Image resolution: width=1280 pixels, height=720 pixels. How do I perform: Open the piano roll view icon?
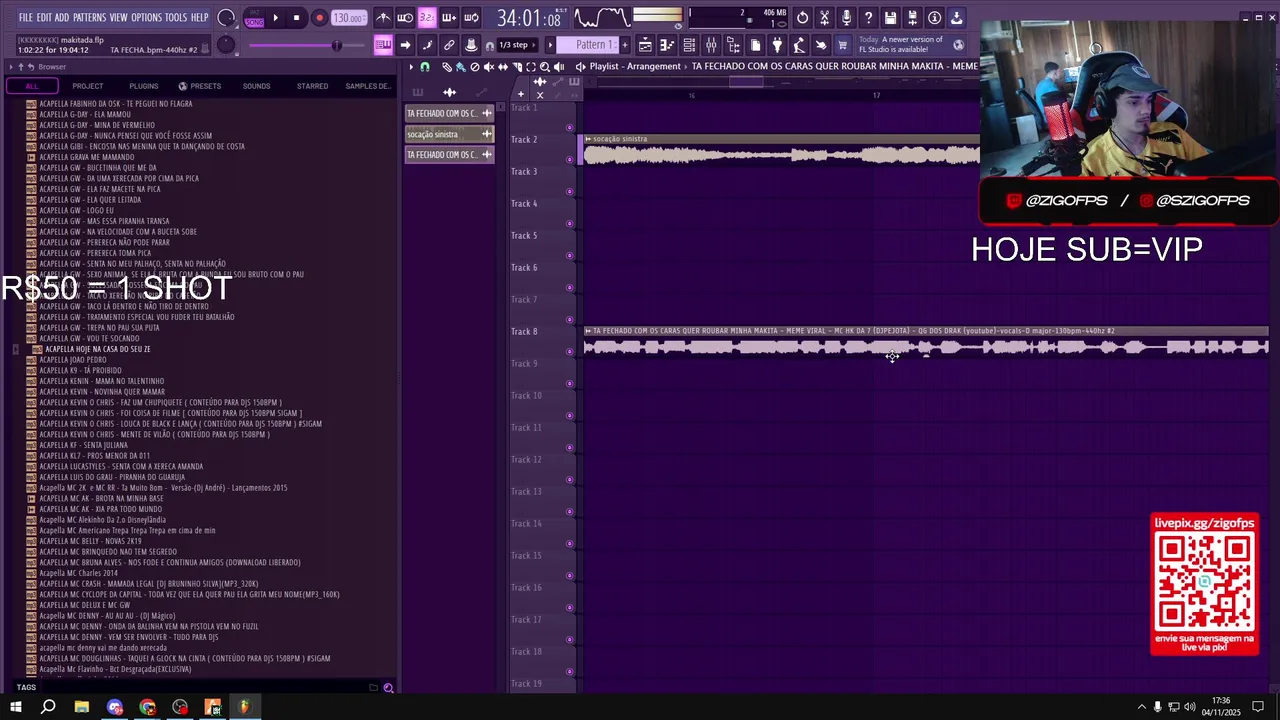coord(667,45)
